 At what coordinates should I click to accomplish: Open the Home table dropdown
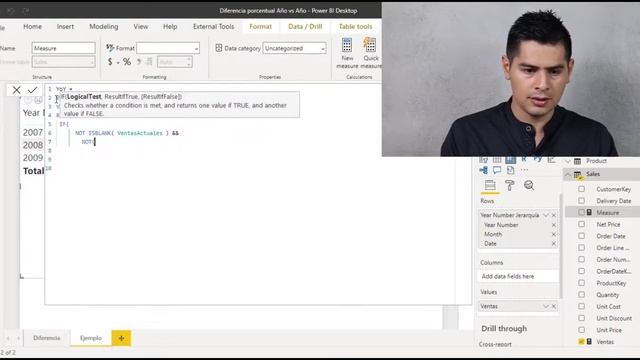click(x=64, y=62)
